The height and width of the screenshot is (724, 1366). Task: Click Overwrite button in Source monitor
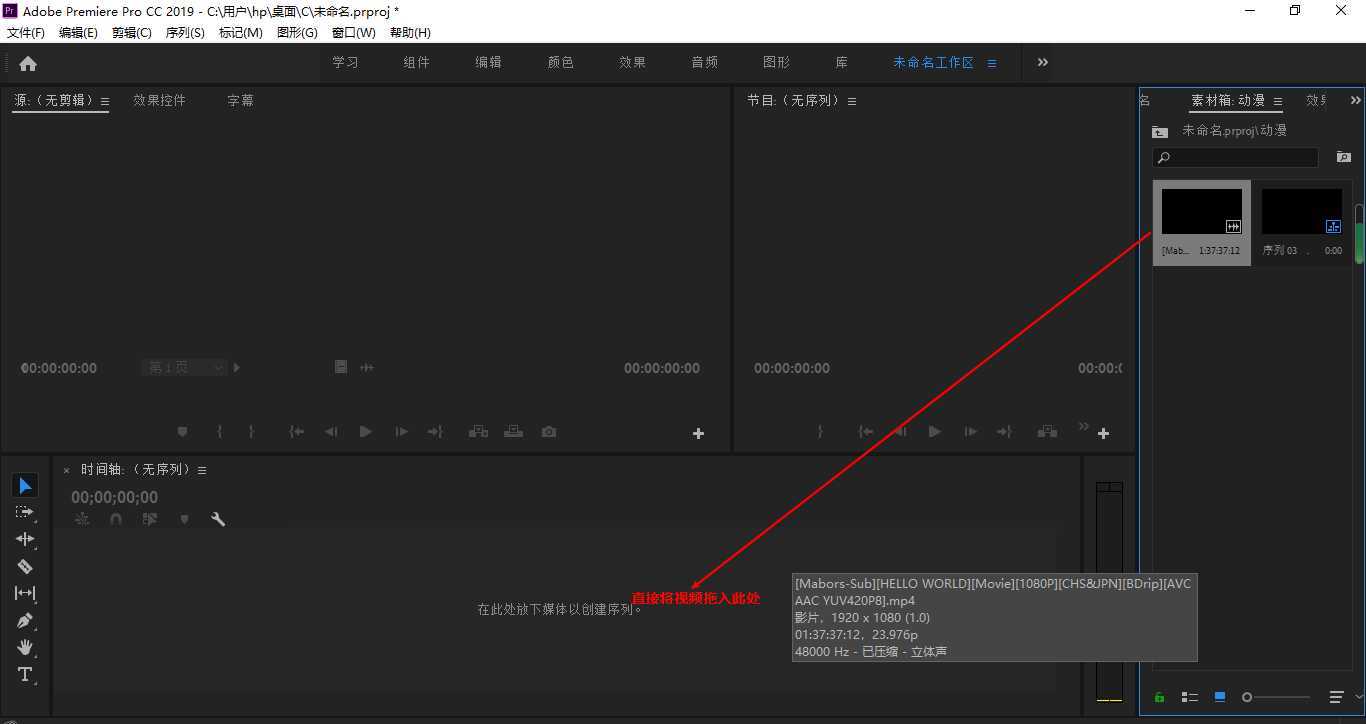coord(513,432)
